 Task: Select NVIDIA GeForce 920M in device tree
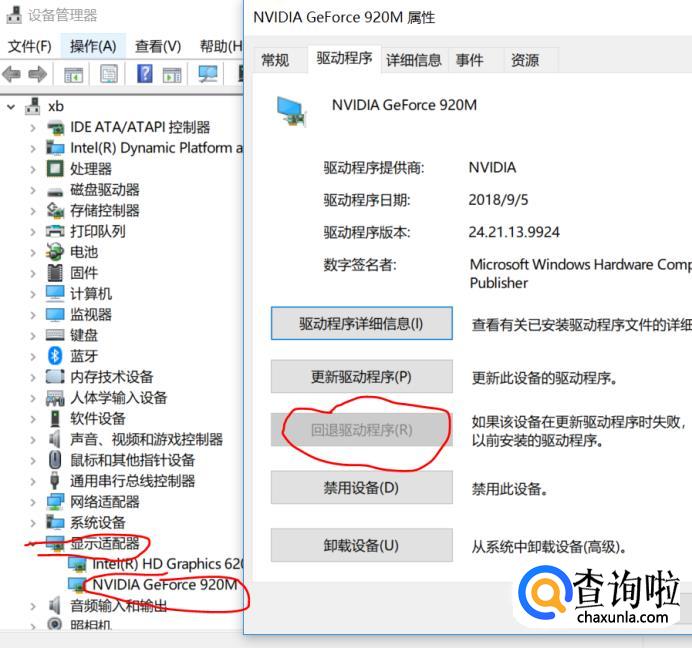tap(165, 585)
